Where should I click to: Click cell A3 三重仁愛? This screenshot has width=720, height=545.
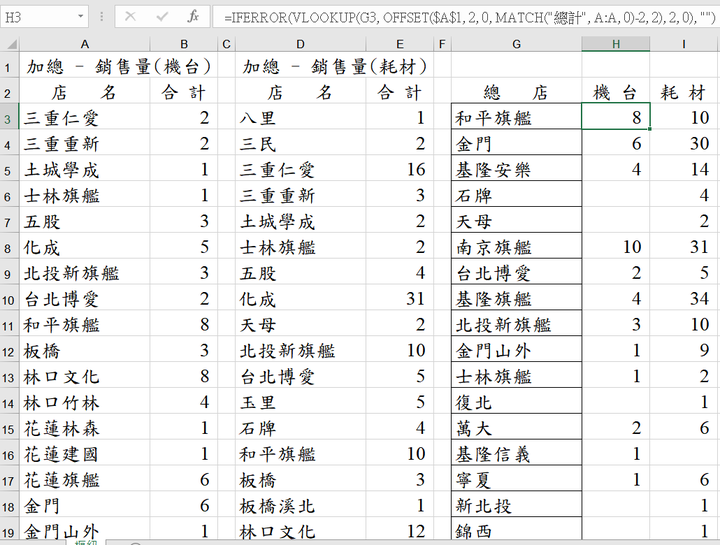click(x=84, y=118)
